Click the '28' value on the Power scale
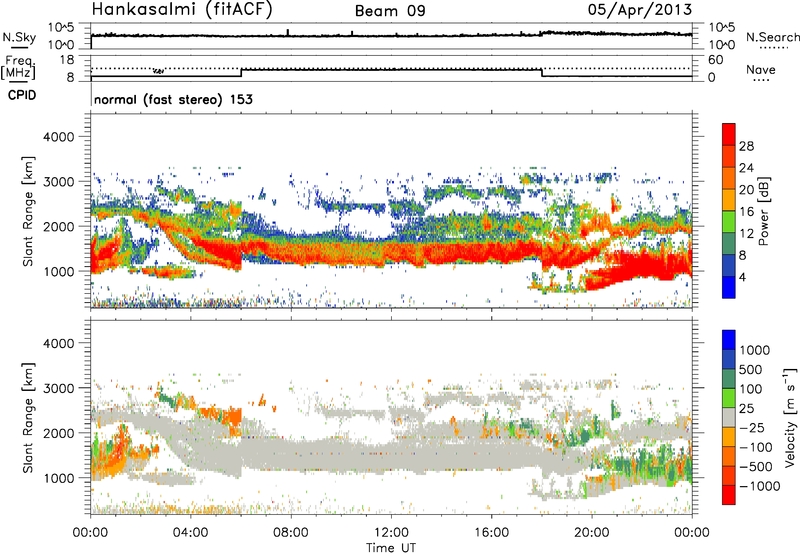Image resolution: width=800 pixels, height=554 pixels. pyautogui.click(x=746, y=146)
